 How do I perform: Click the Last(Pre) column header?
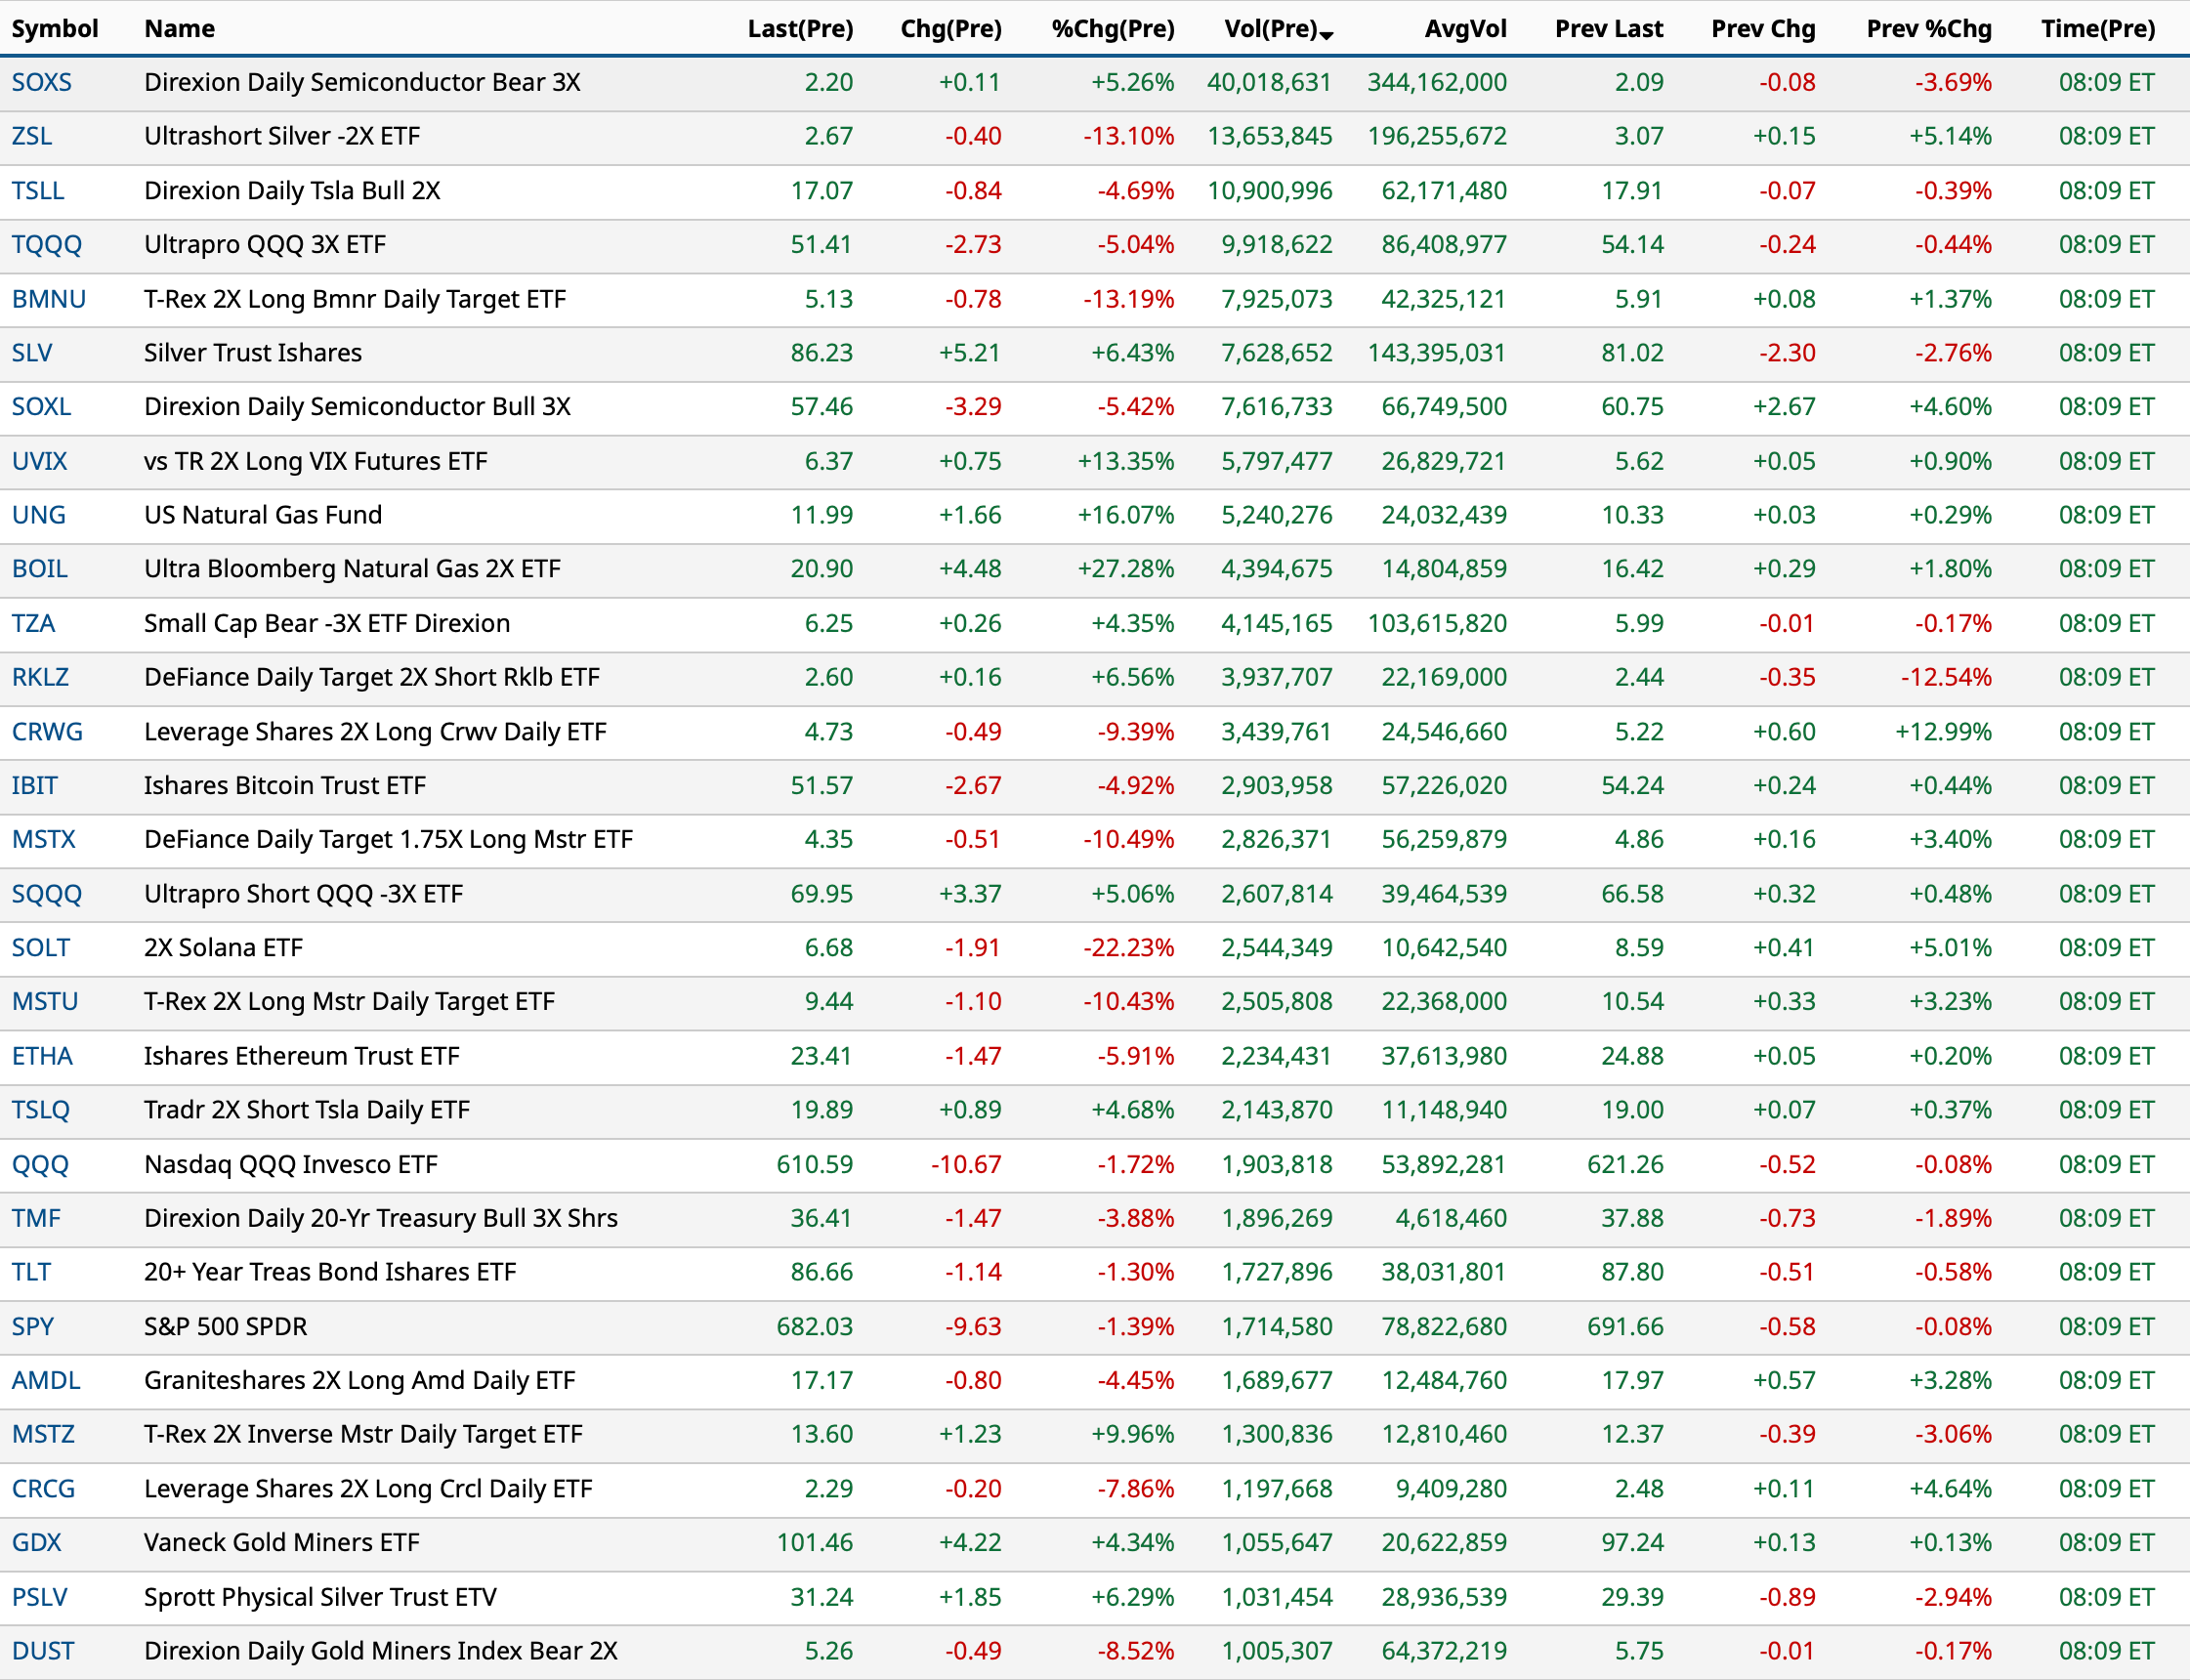(799, 28)
